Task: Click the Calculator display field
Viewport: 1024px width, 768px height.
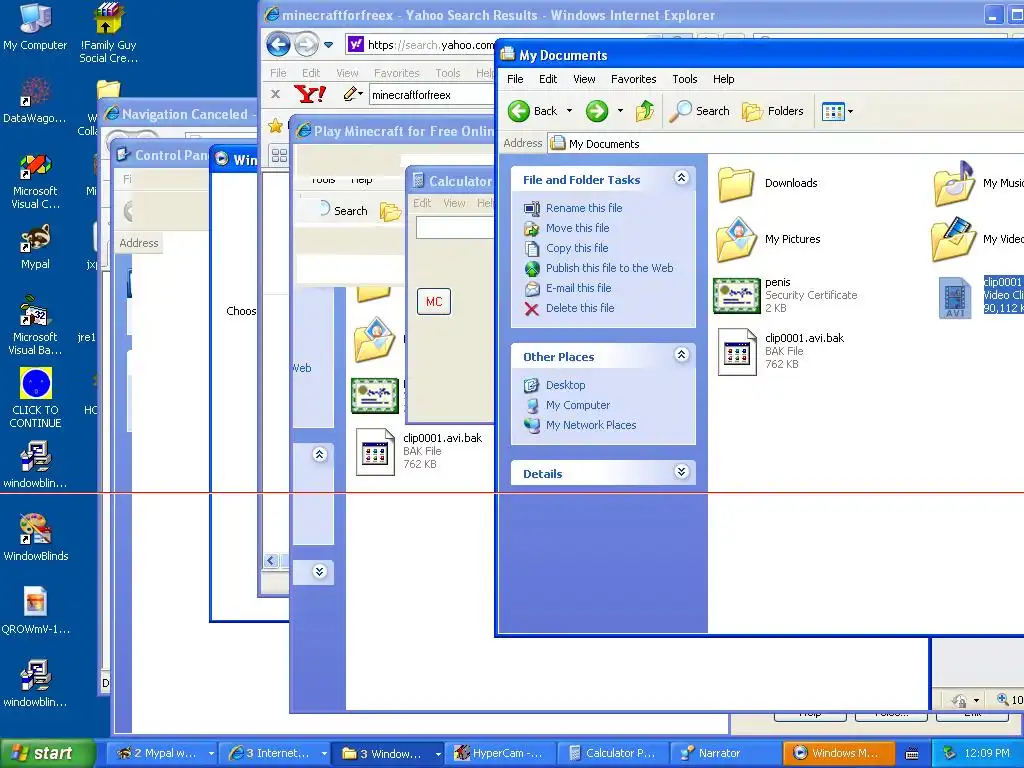Action: click(x=455, y=228)
